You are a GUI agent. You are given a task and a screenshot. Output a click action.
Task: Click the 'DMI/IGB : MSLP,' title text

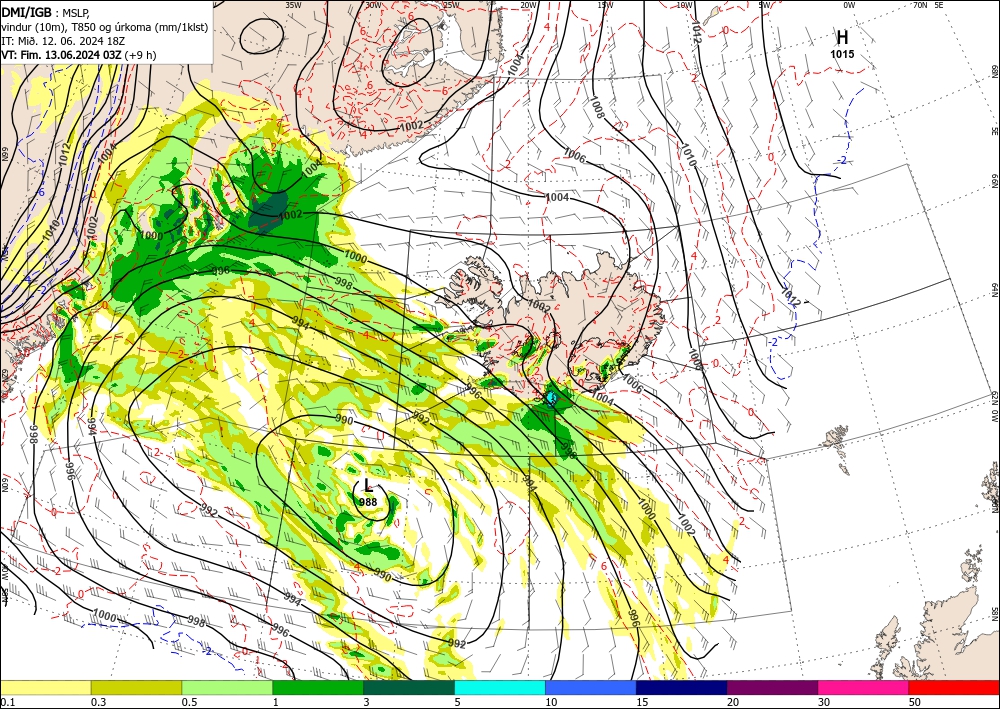45,12
